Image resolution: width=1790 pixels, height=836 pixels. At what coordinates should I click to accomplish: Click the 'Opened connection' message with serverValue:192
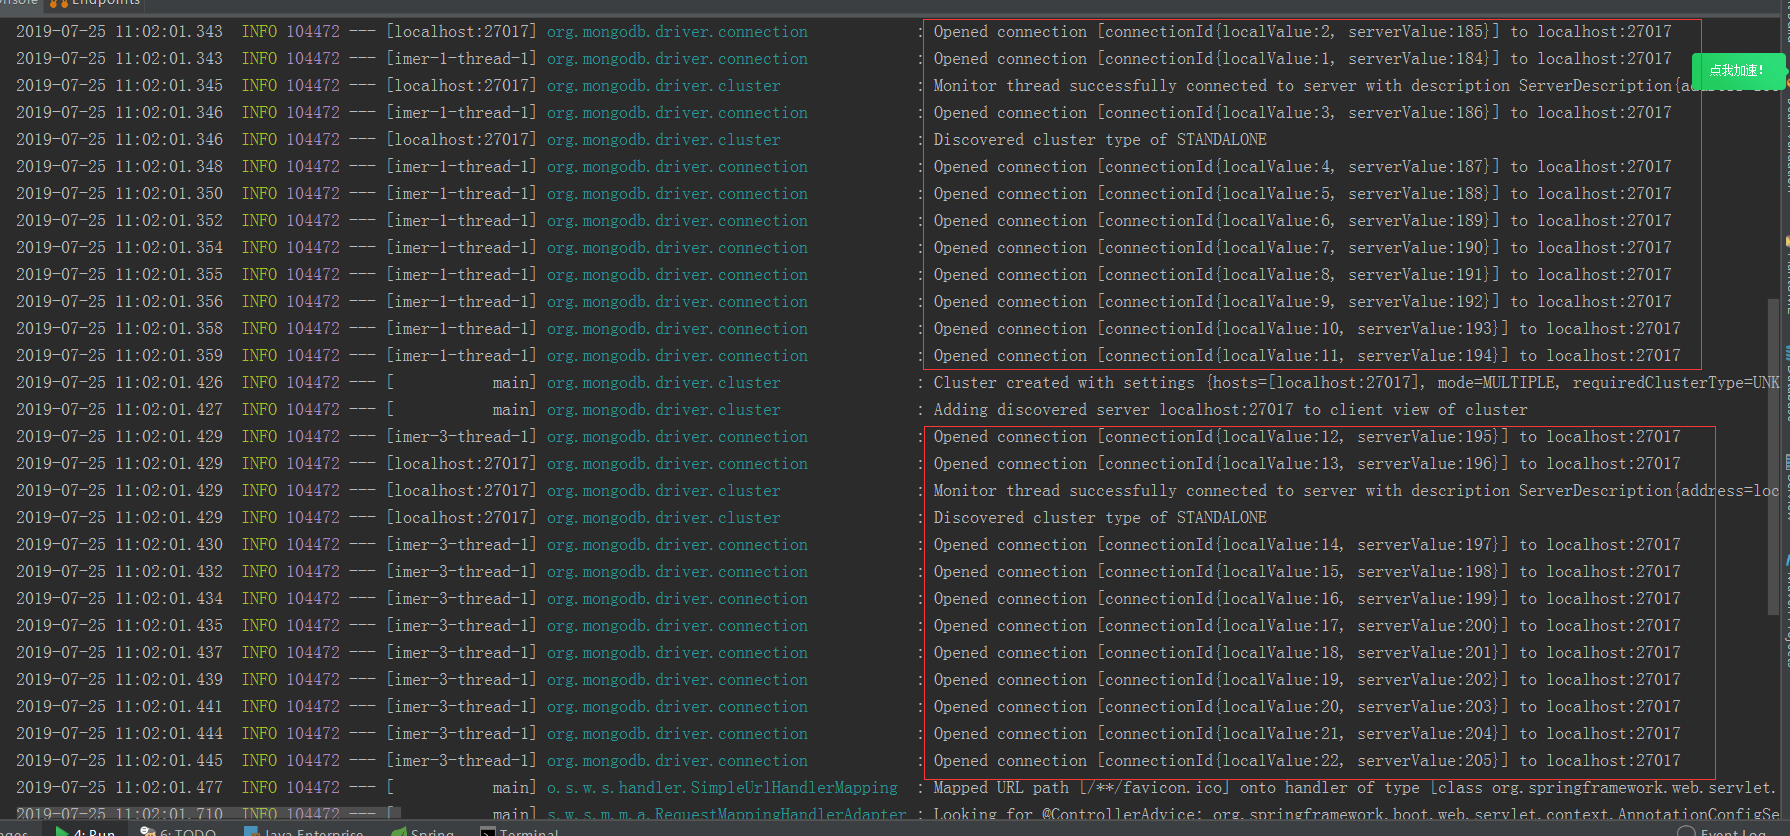click(1302, 302)
